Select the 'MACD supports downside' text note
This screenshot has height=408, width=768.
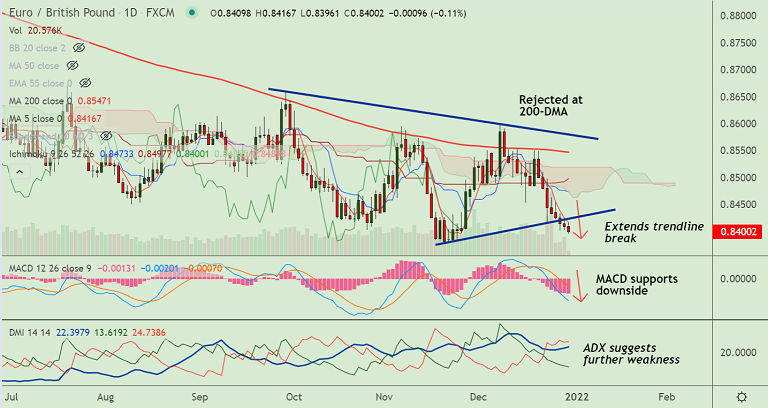point(637,285)
